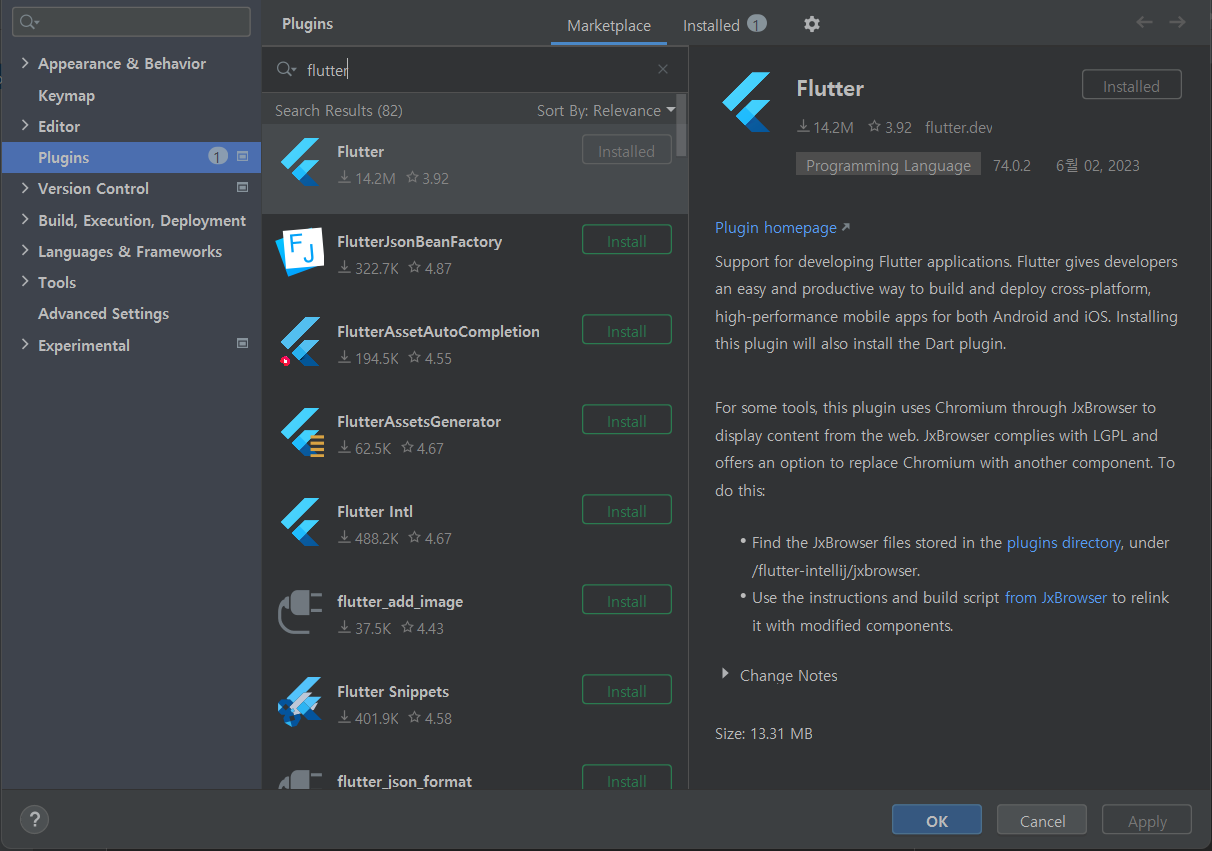
Task: Select Plugins in settings tree
Action: [131, 157]
